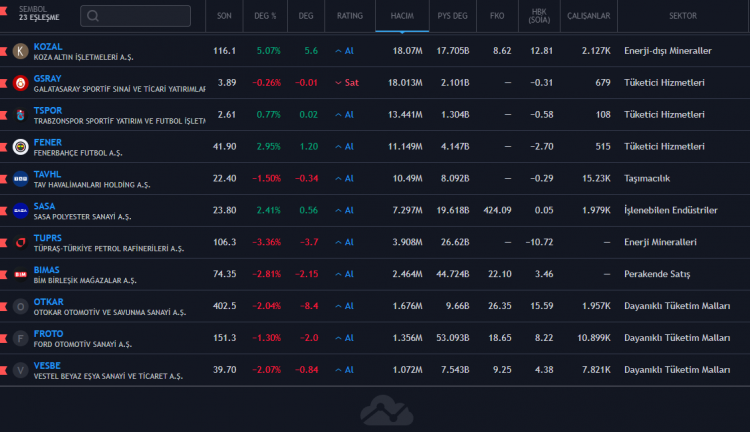The width and height of the screenshot is (750, 432).
Task: Open the FROTO ticker link
Action: (48, 333)
